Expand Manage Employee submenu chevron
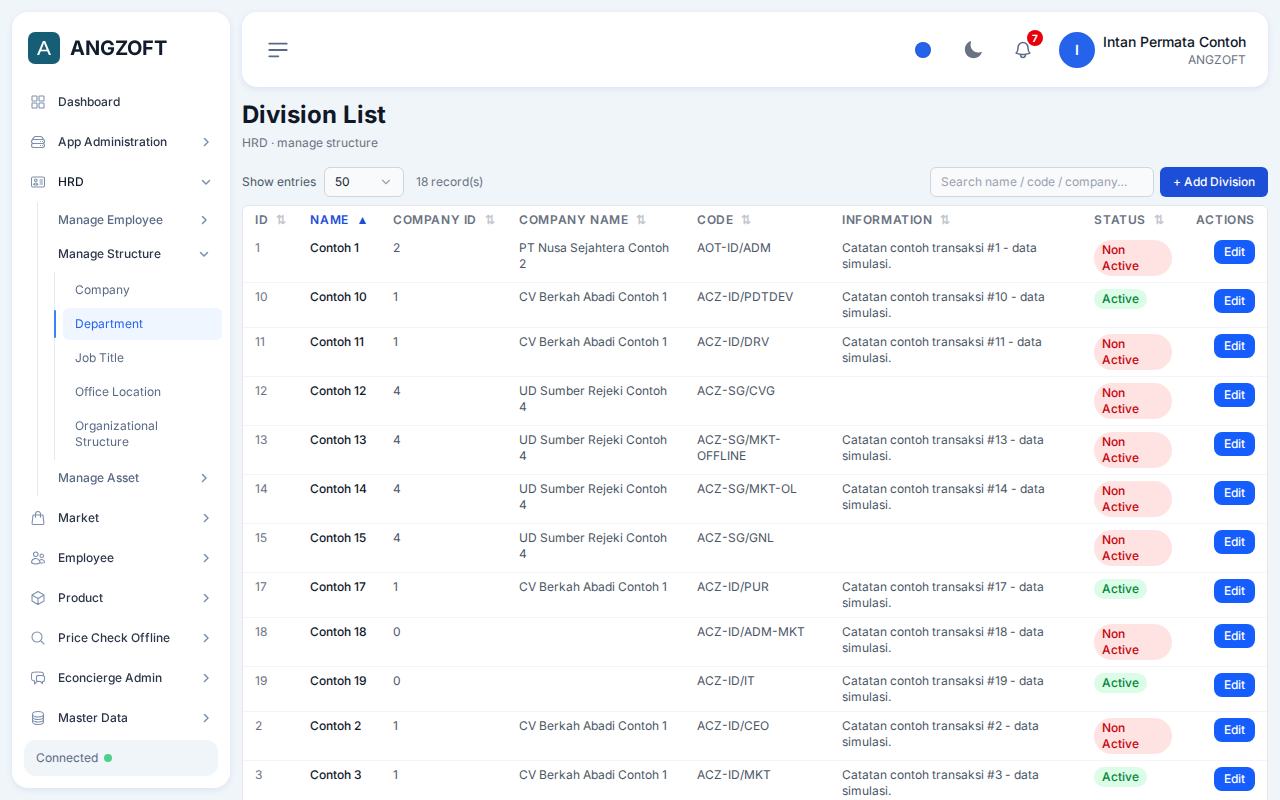Image resolution: width=1280 pixels, height=800 pixels. pos(204,220)
